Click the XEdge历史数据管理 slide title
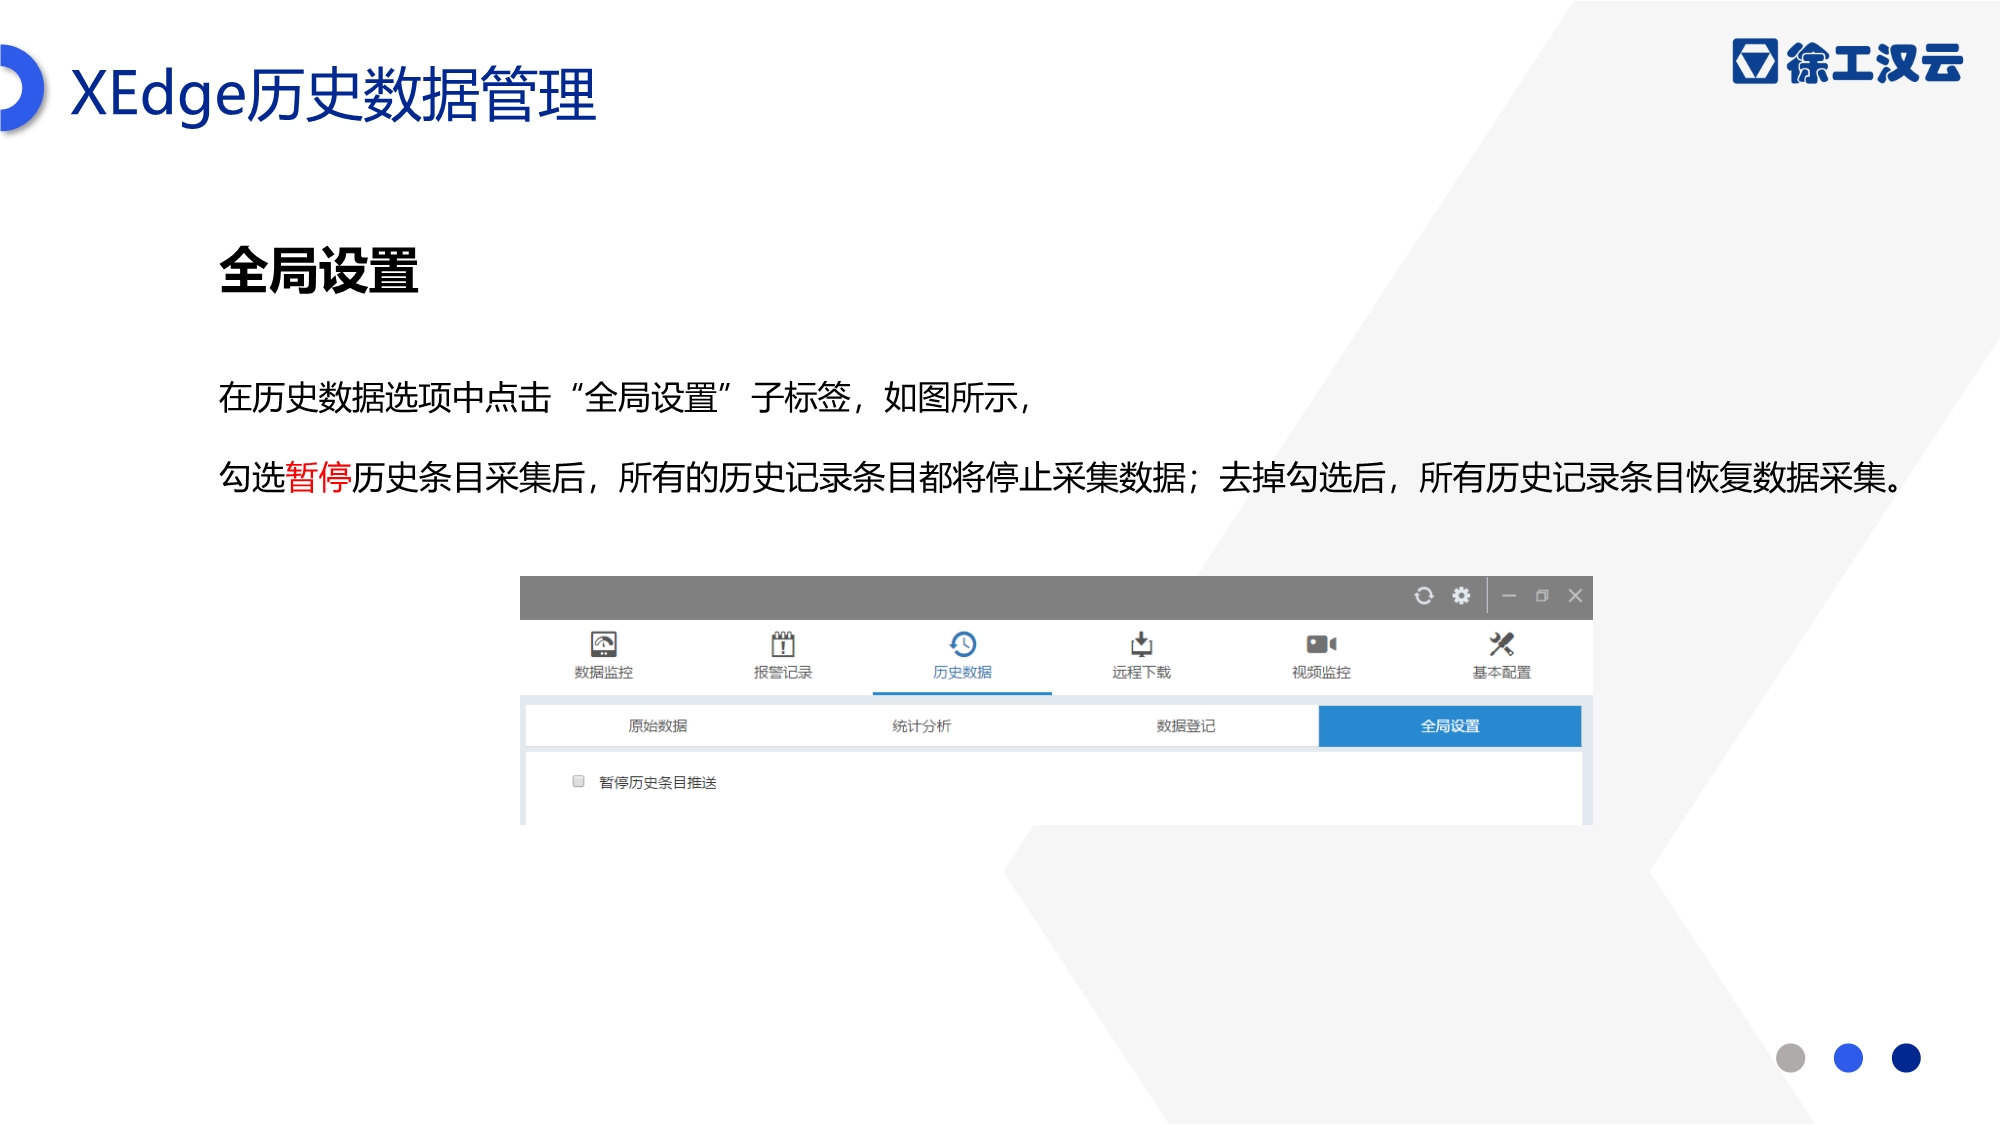 point(334,94)
